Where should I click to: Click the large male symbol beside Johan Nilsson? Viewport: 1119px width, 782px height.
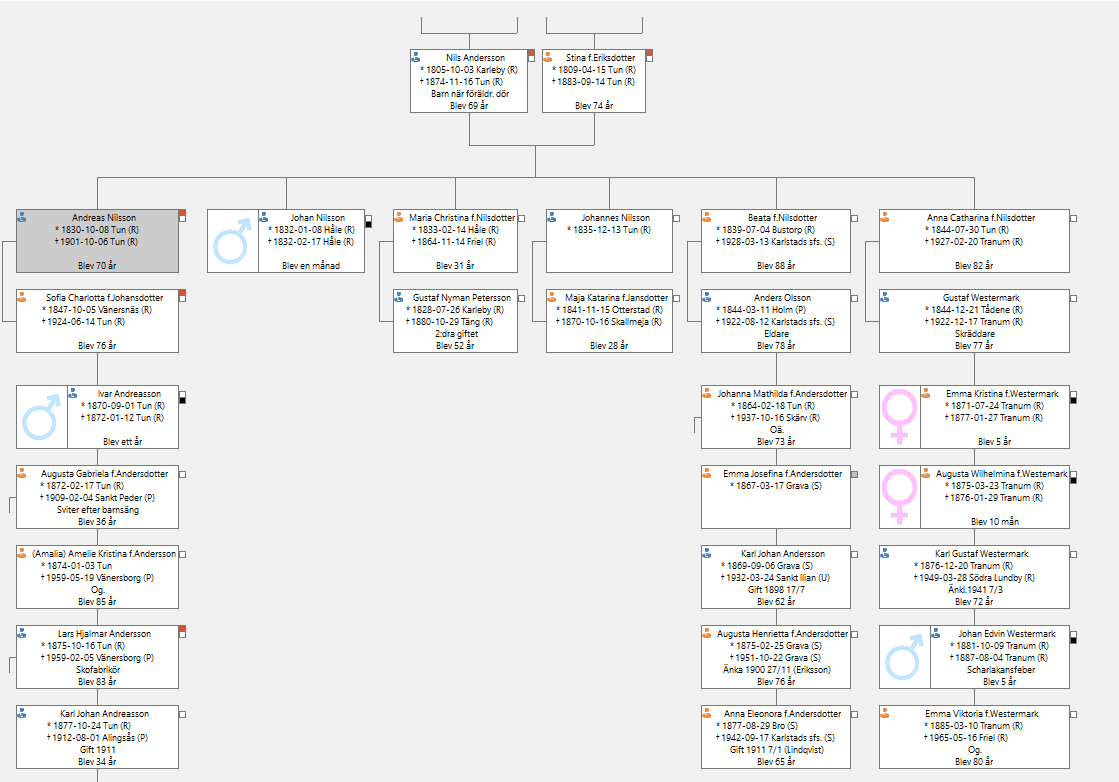point(233,241)
